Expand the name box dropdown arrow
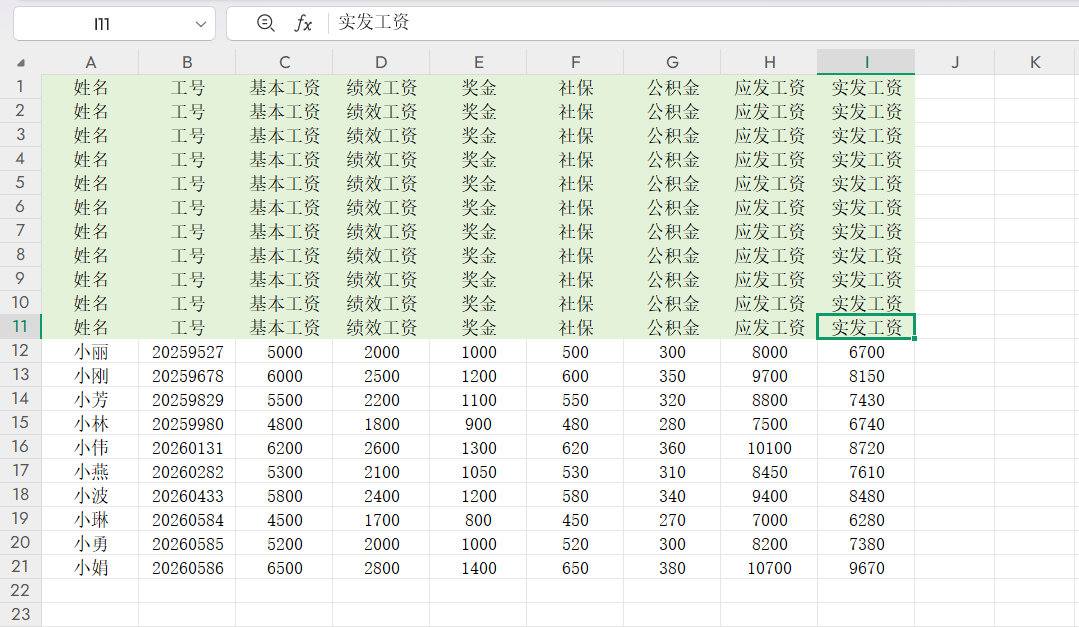 click(200, 23)
